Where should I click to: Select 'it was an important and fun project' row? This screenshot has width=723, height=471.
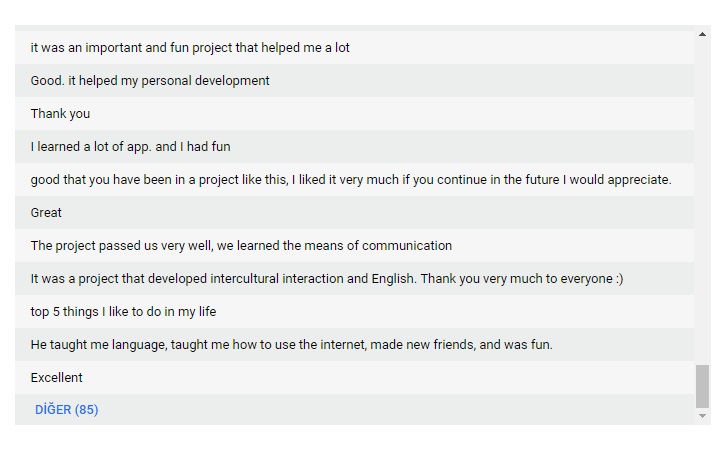click(190, 47)
